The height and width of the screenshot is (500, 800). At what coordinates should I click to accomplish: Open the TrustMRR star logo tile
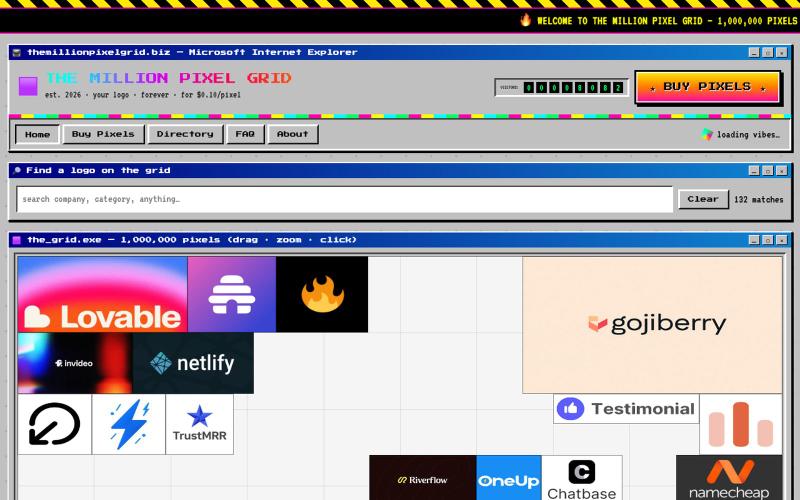[x=199, y=424]
